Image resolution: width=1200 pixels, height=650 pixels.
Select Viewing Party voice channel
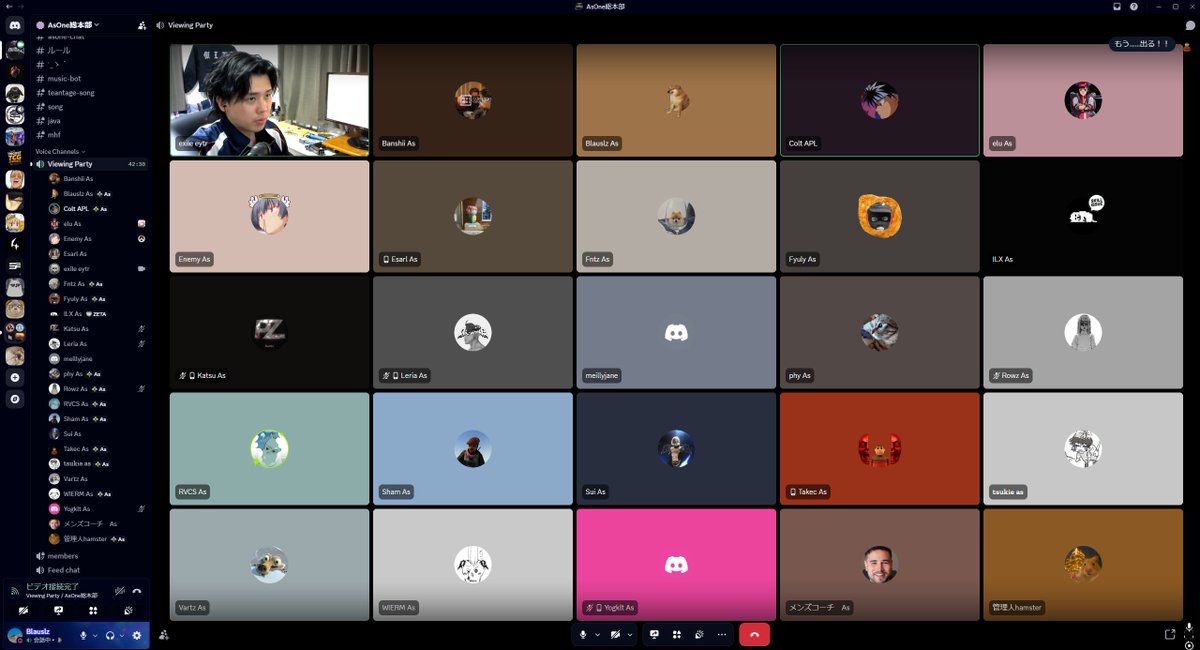90,164
